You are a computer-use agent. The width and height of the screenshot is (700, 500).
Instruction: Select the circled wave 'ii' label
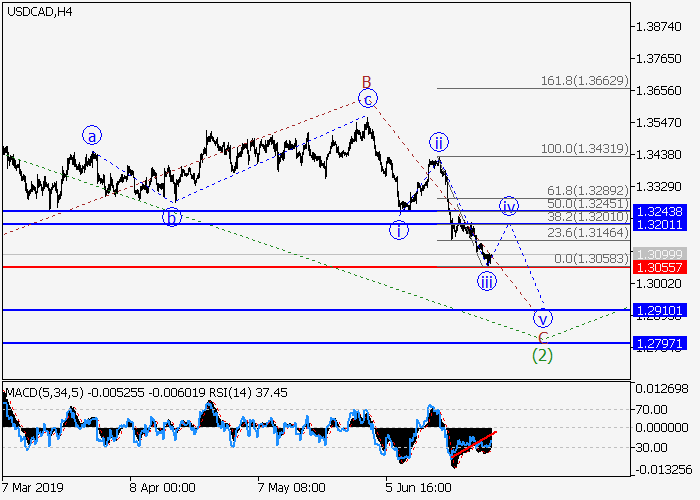coord(438,141)
